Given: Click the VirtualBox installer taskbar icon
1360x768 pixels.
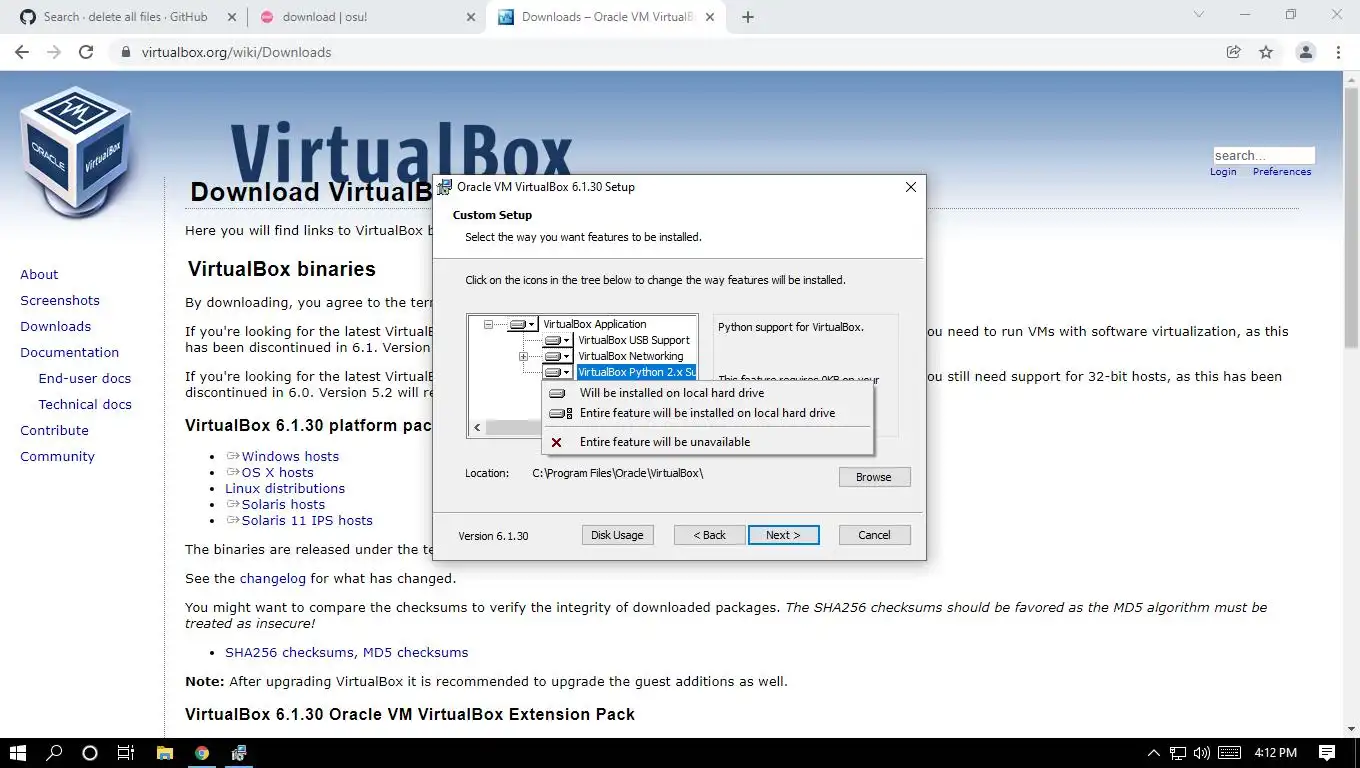Looking at the screenshot, I should click(240, 753).
